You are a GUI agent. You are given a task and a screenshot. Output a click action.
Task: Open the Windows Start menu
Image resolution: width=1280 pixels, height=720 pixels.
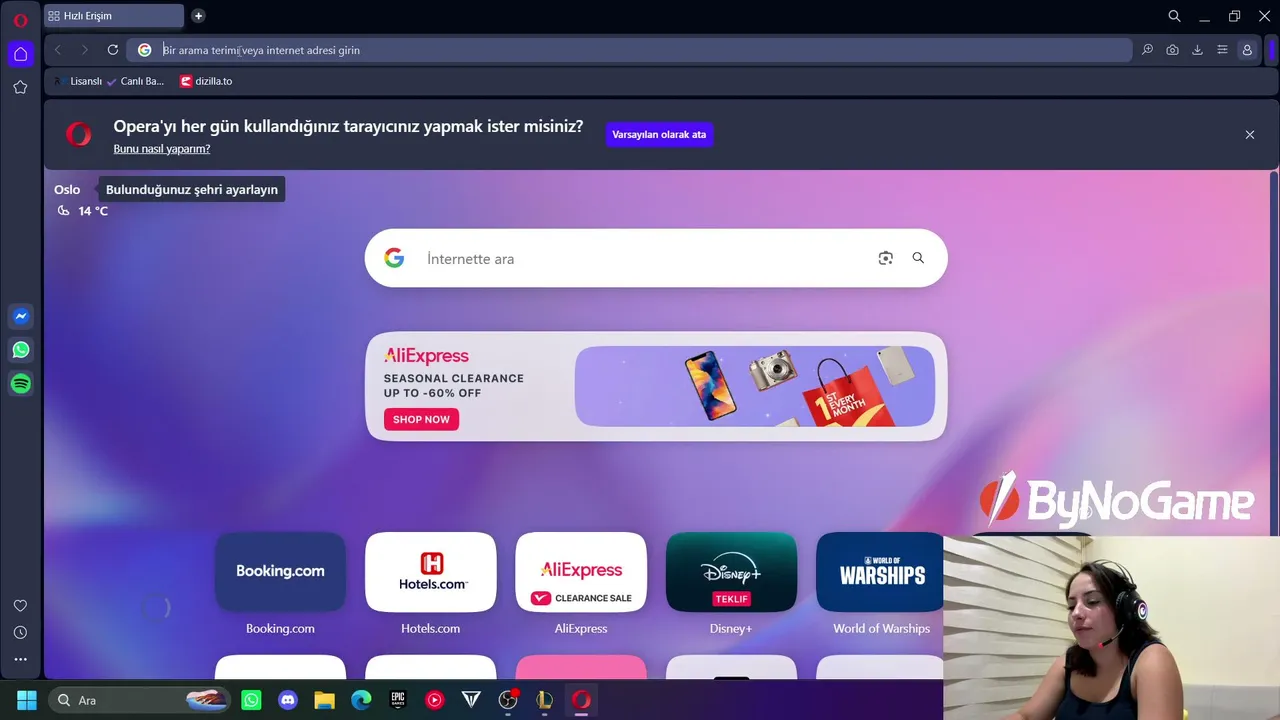click(x=27, y=700)
